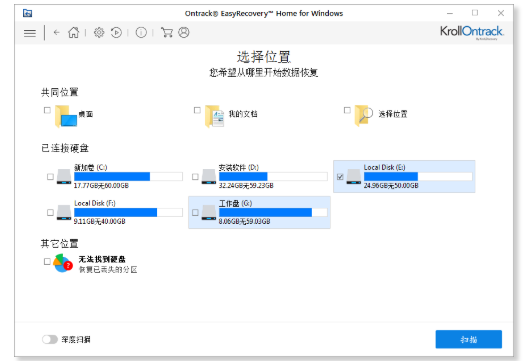
Task: Click the 深度扫描 label
Action: 76,339
